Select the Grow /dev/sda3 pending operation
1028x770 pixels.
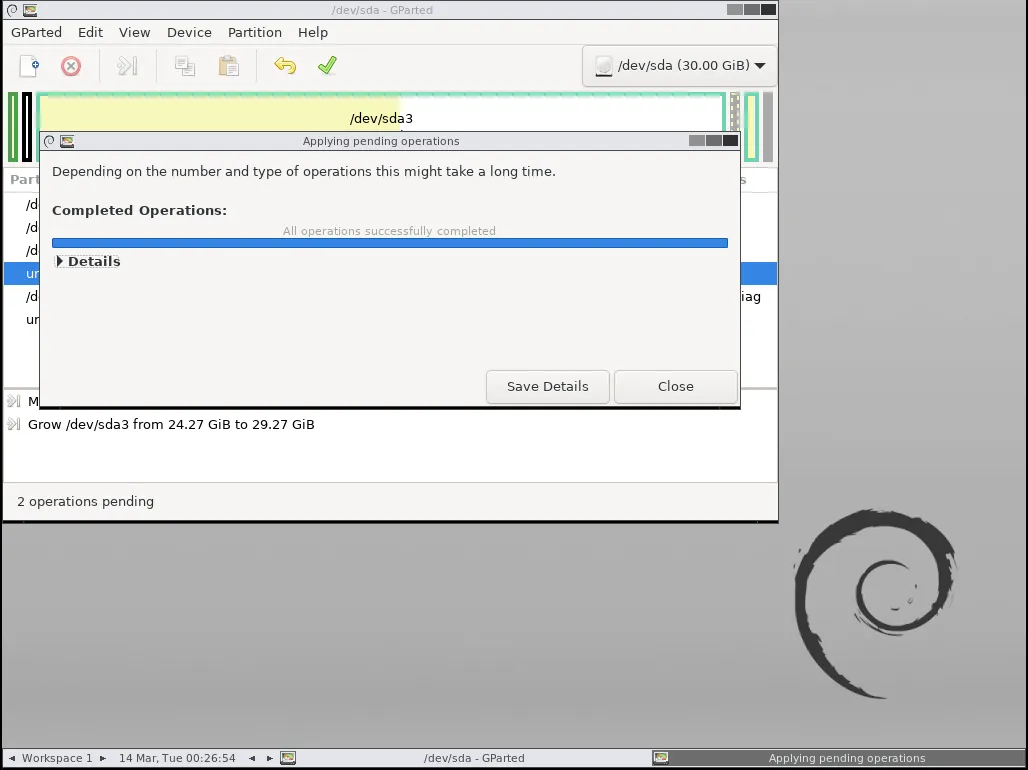tap(171, 424)
